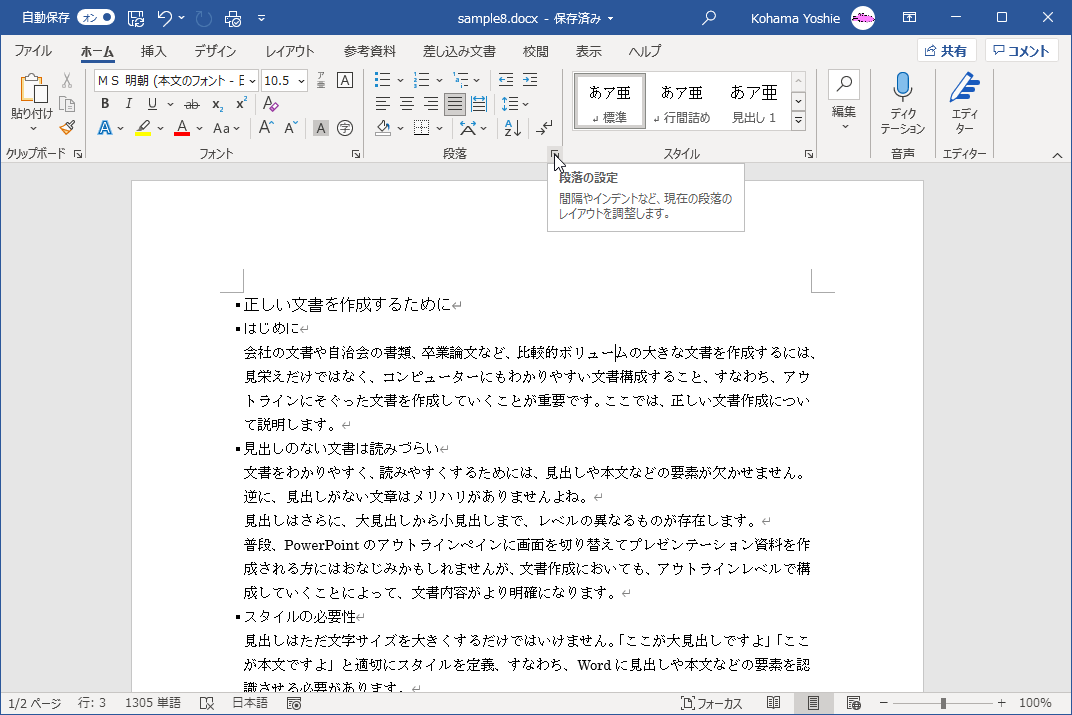Click the Phonetic Guide ruby icon

click(321, 80)
